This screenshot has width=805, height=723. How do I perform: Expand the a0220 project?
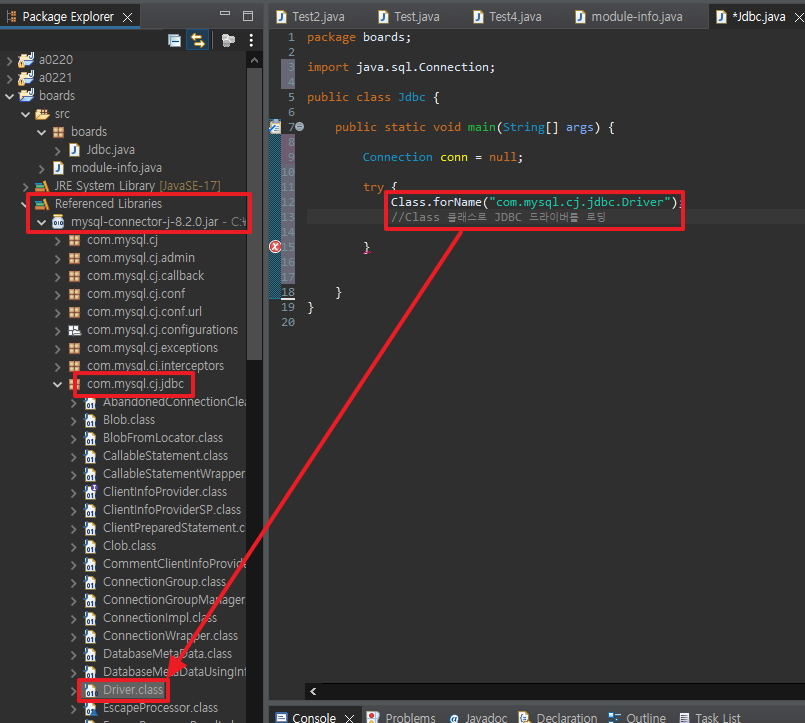pos(9,61)
